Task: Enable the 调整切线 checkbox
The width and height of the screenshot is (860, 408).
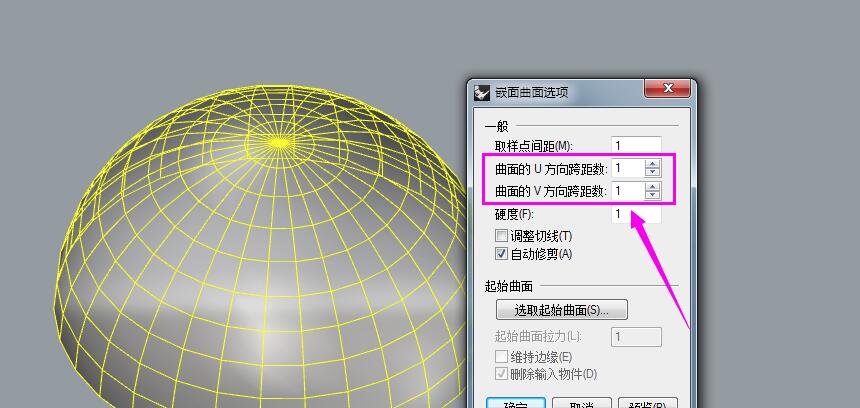Action: click(x=501, y=236)
